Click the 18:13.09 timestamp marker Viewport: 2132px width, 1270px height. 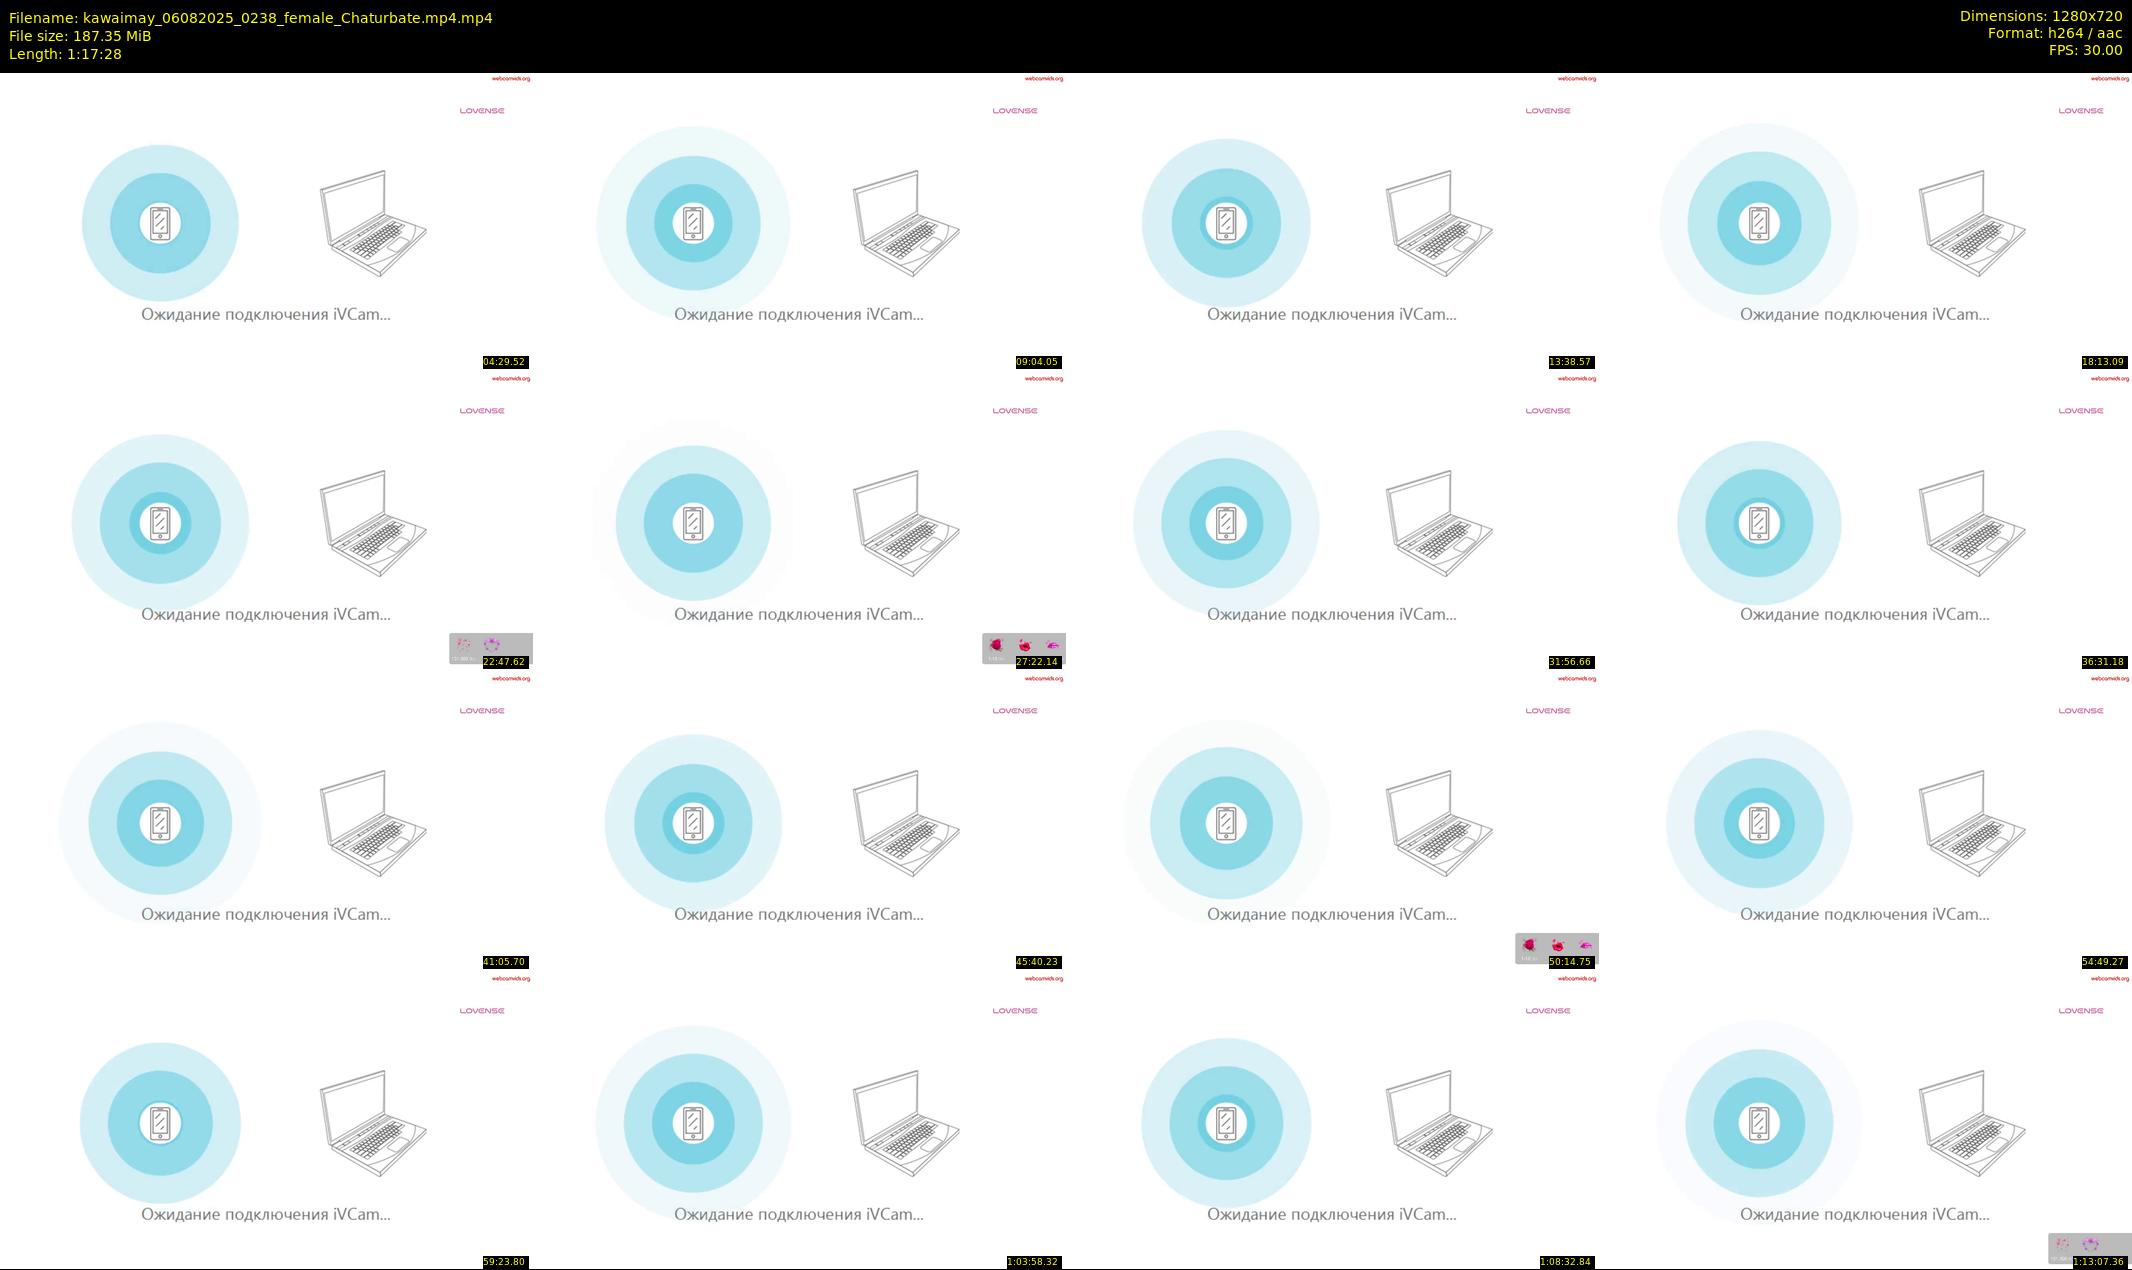(x=2103, y=362)
